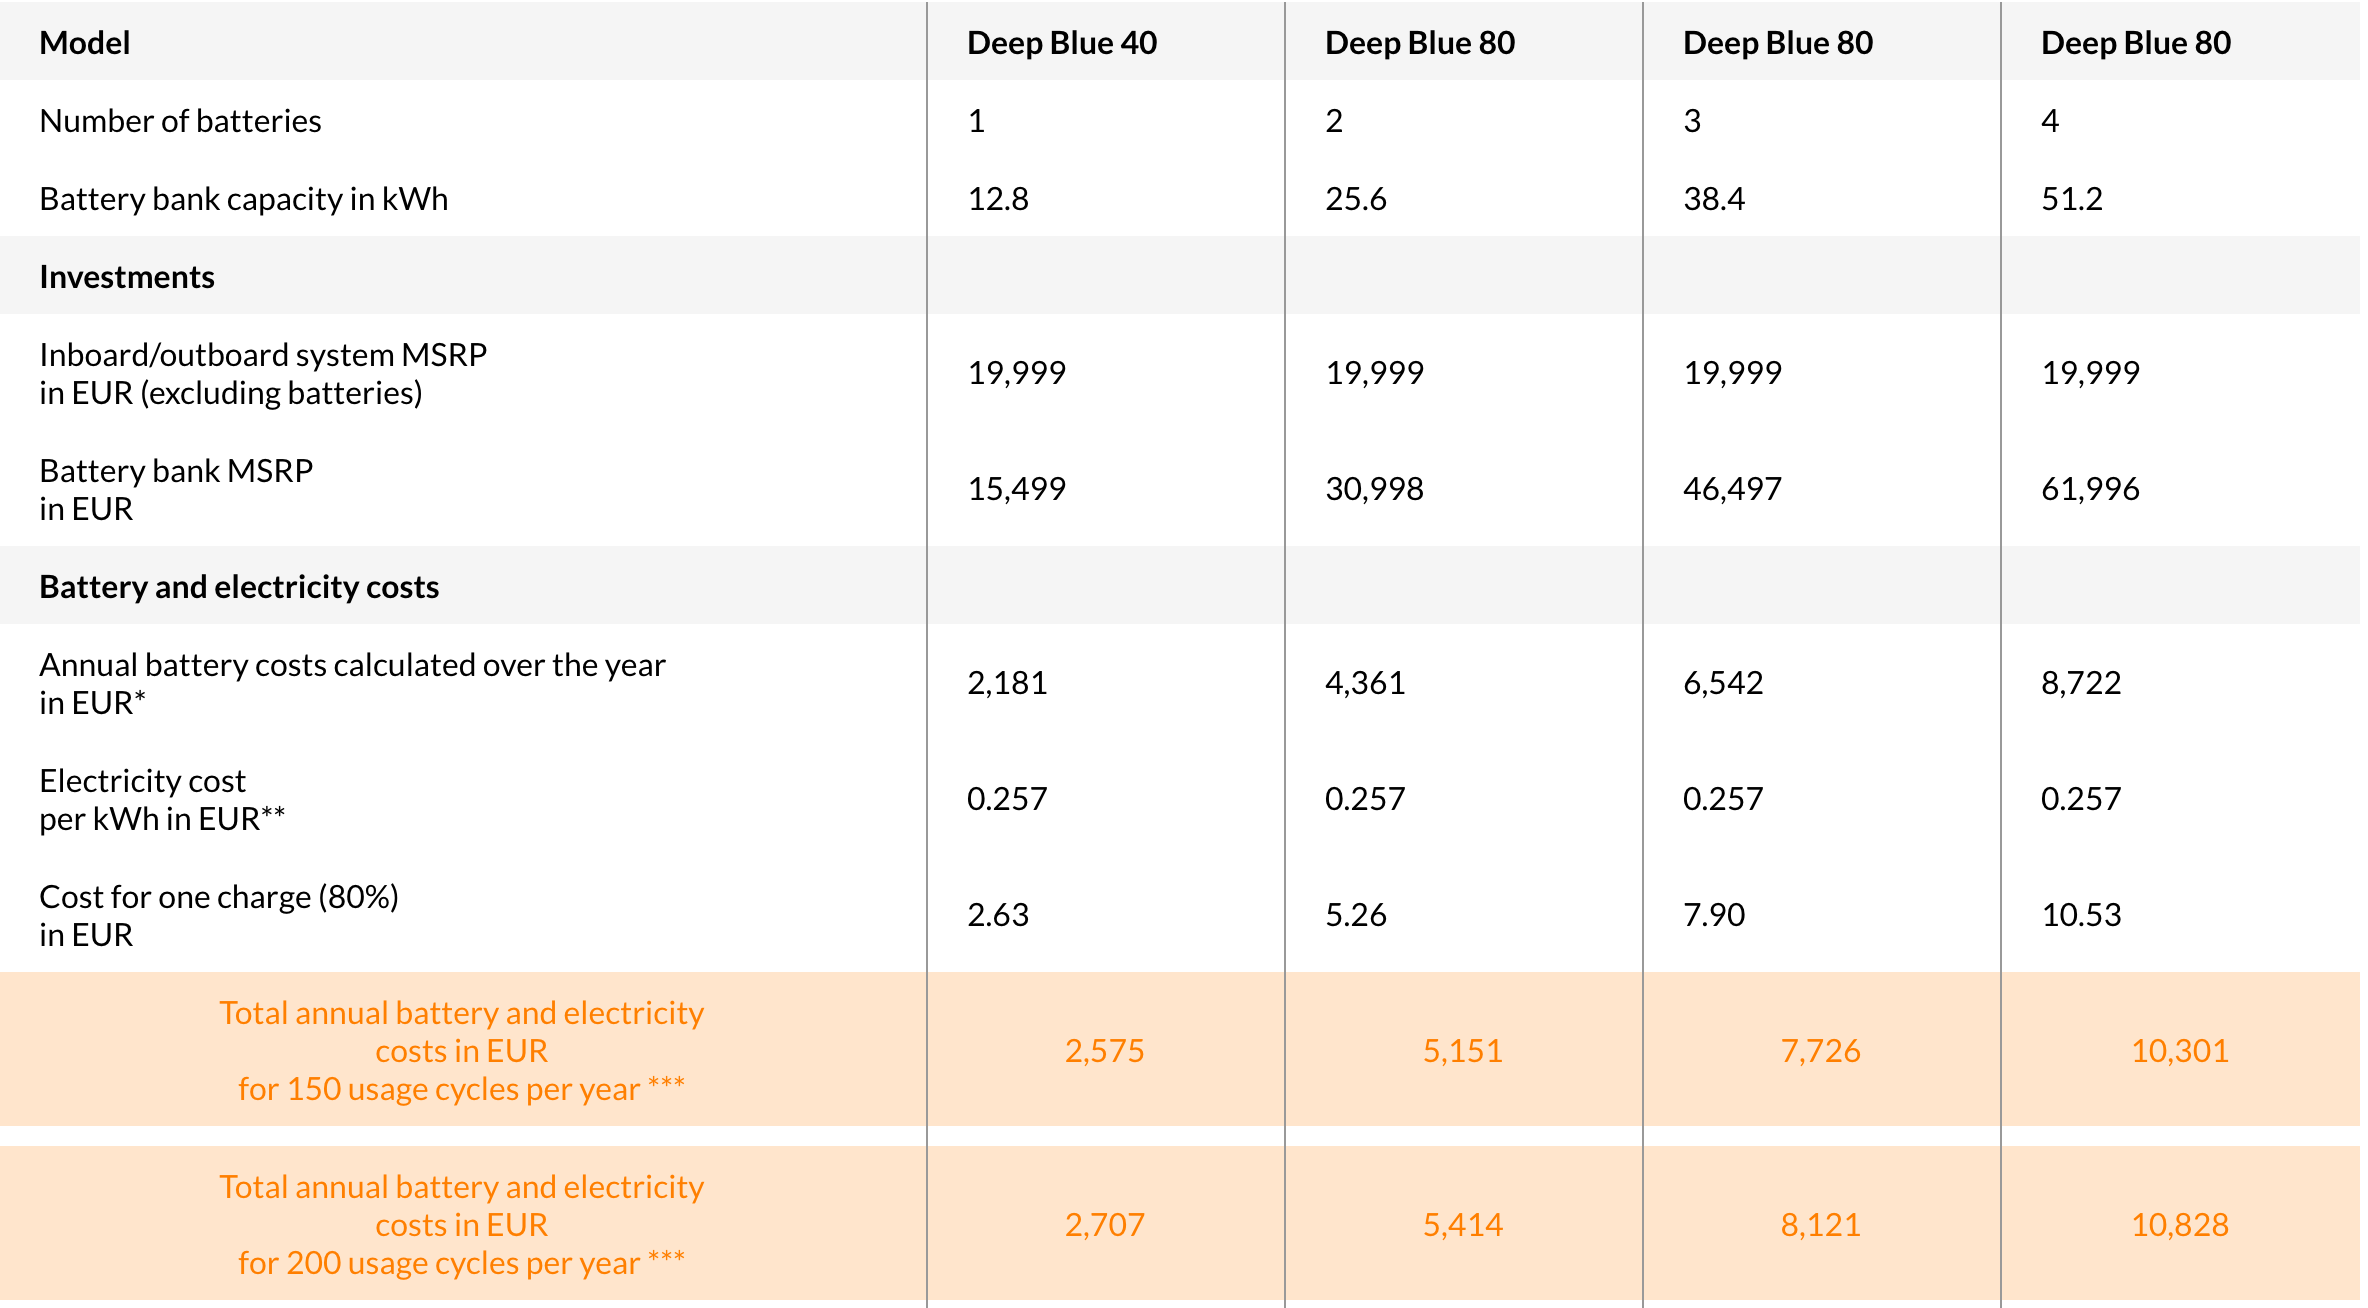This screenshot has height=1308, width=2368.
Task: Click the Inboard/outboard system MSRP label
Action: click(262, 373)
